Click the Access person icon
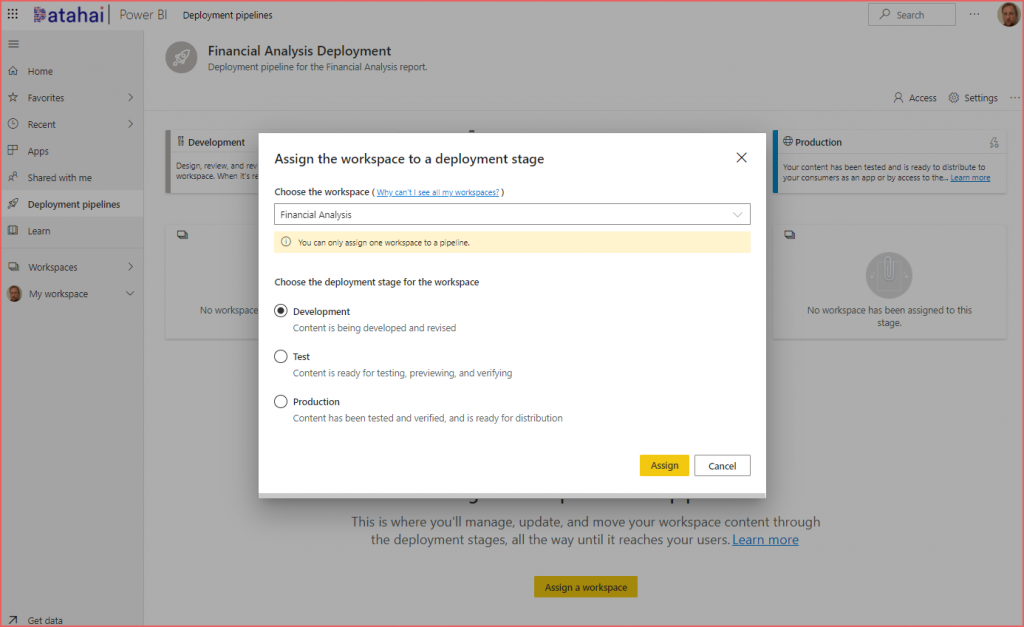 [899, 97]
